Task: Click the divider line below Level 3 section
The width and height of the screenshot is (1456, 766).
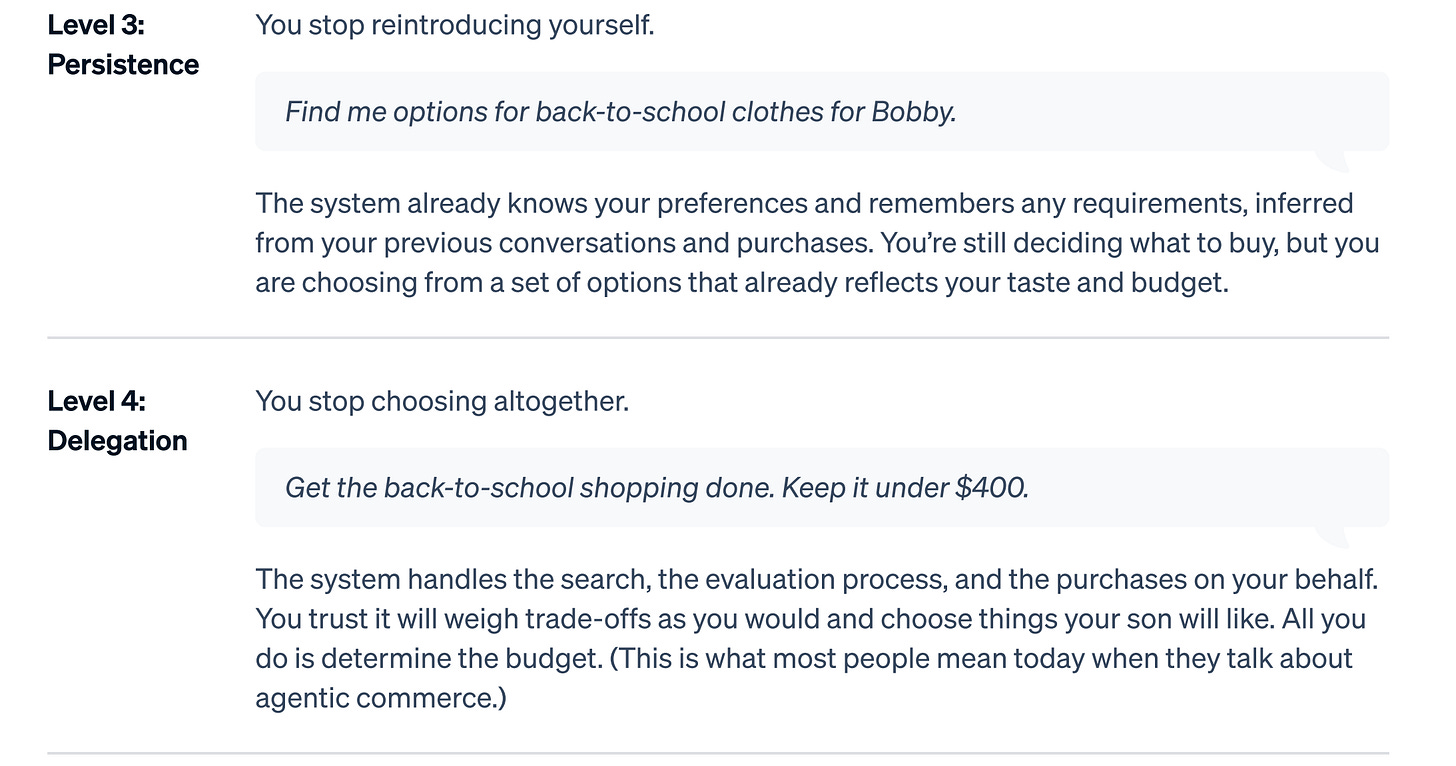Action: point(718,338)
